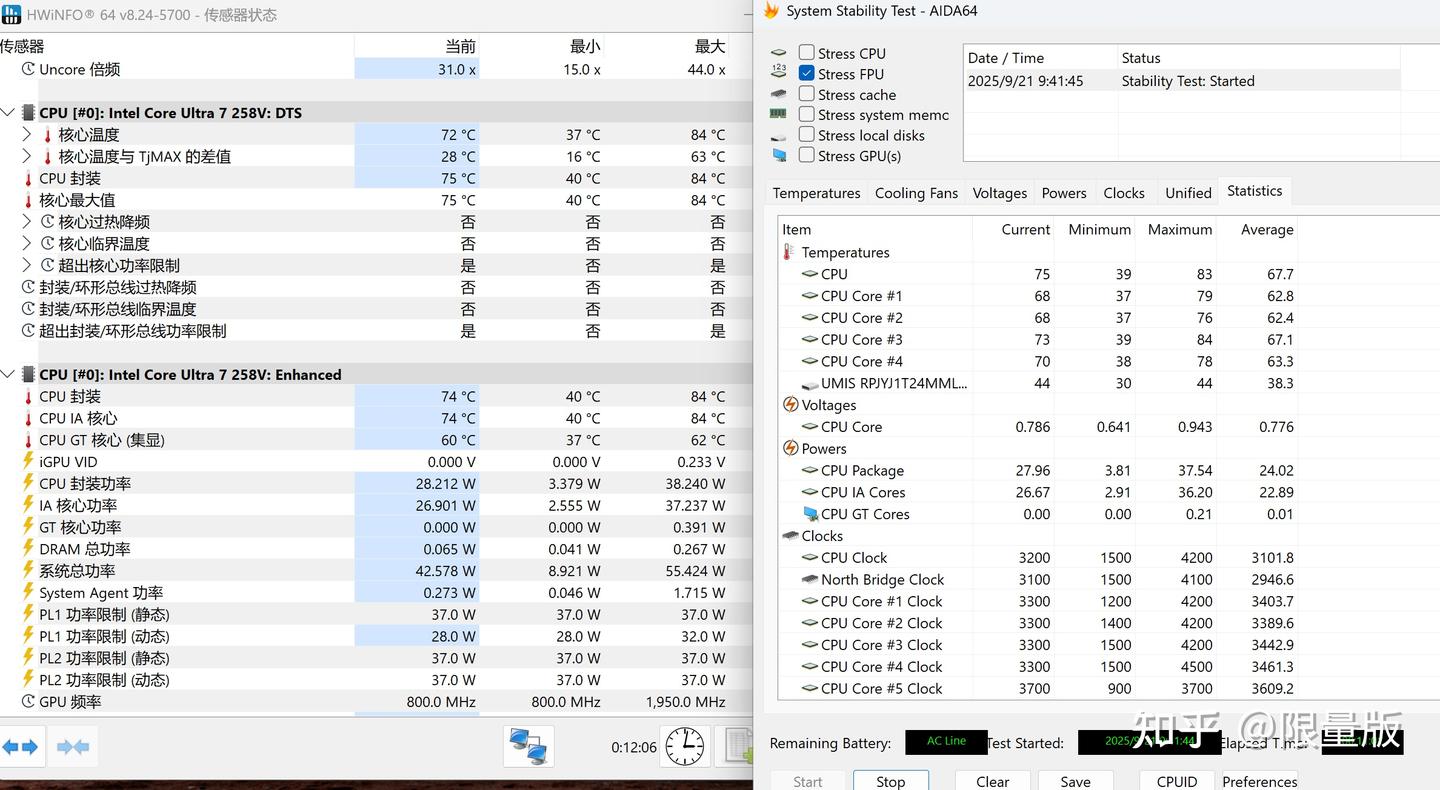This screenshot has width=1440, height=790.
Task: Click Clocks group chip icon in AIDA64
Action: [791, 536]
